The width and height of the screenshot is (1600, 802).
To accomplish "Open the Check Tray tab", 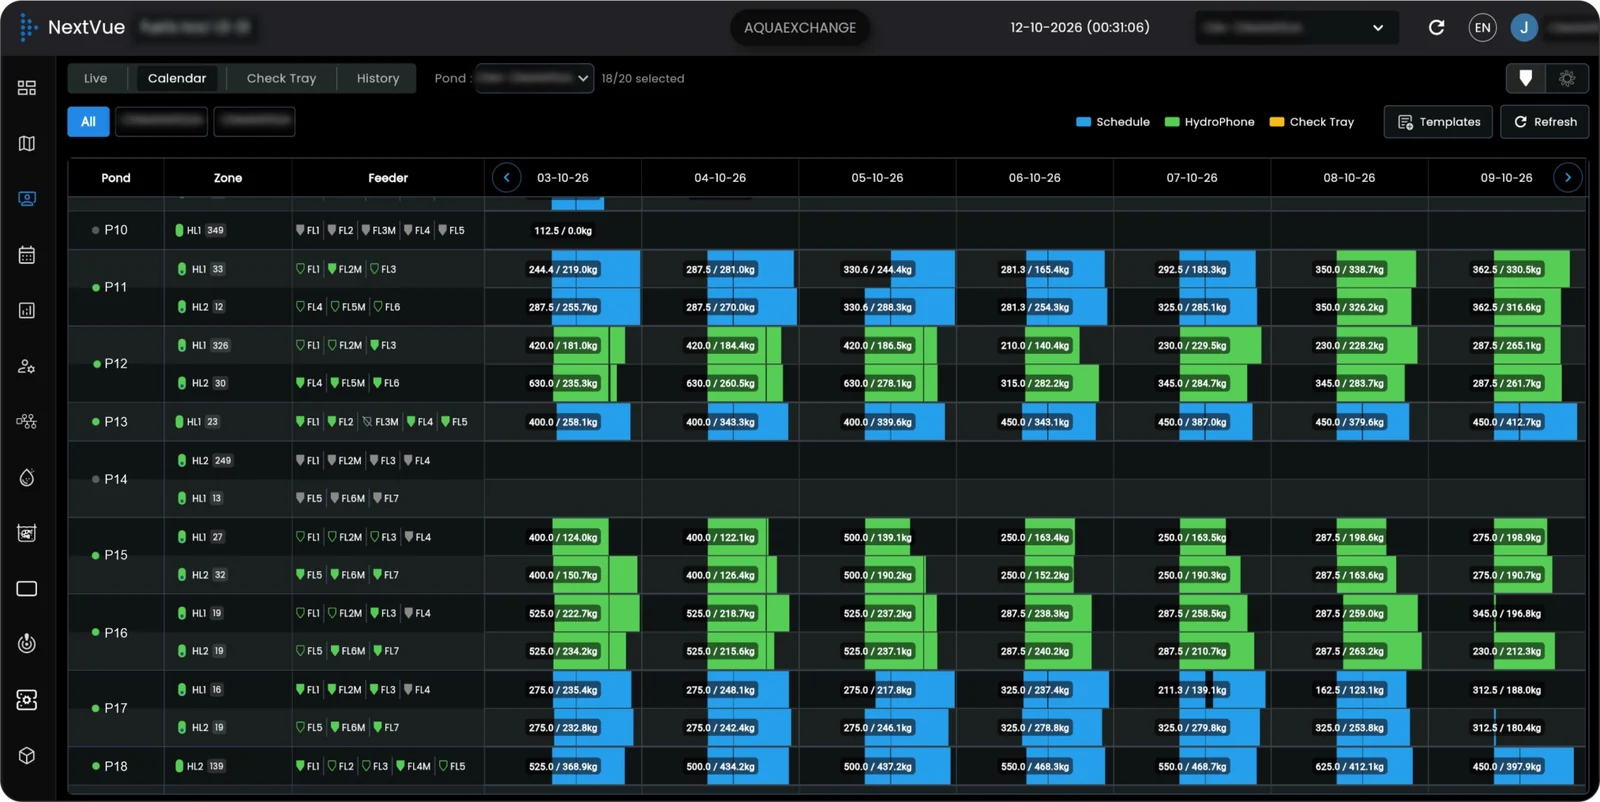I will click(x=281, y=78).
